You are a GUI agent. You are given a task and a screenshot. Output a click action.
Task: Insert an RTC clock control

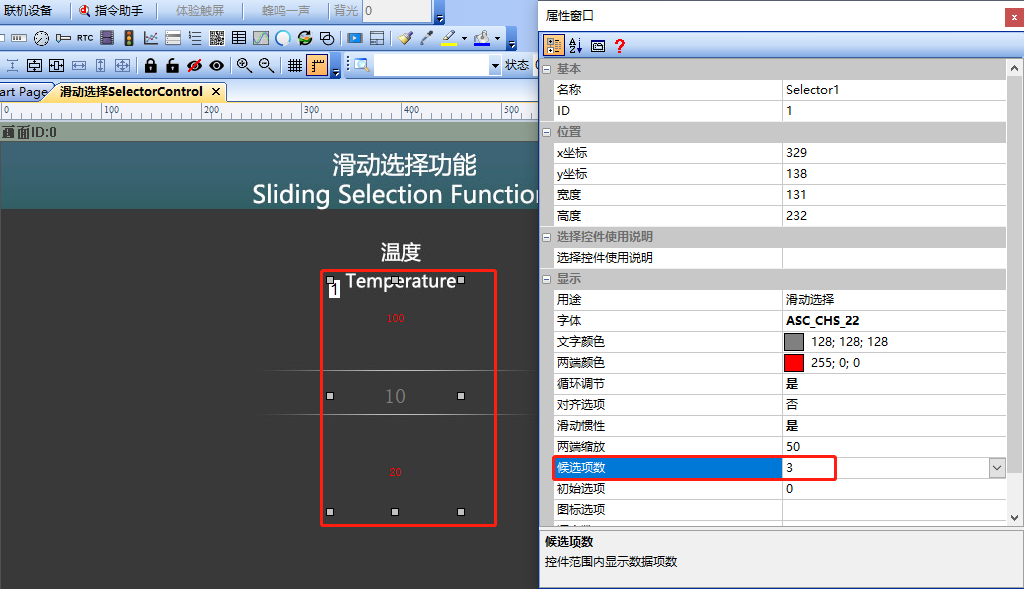tap(85, 38)
